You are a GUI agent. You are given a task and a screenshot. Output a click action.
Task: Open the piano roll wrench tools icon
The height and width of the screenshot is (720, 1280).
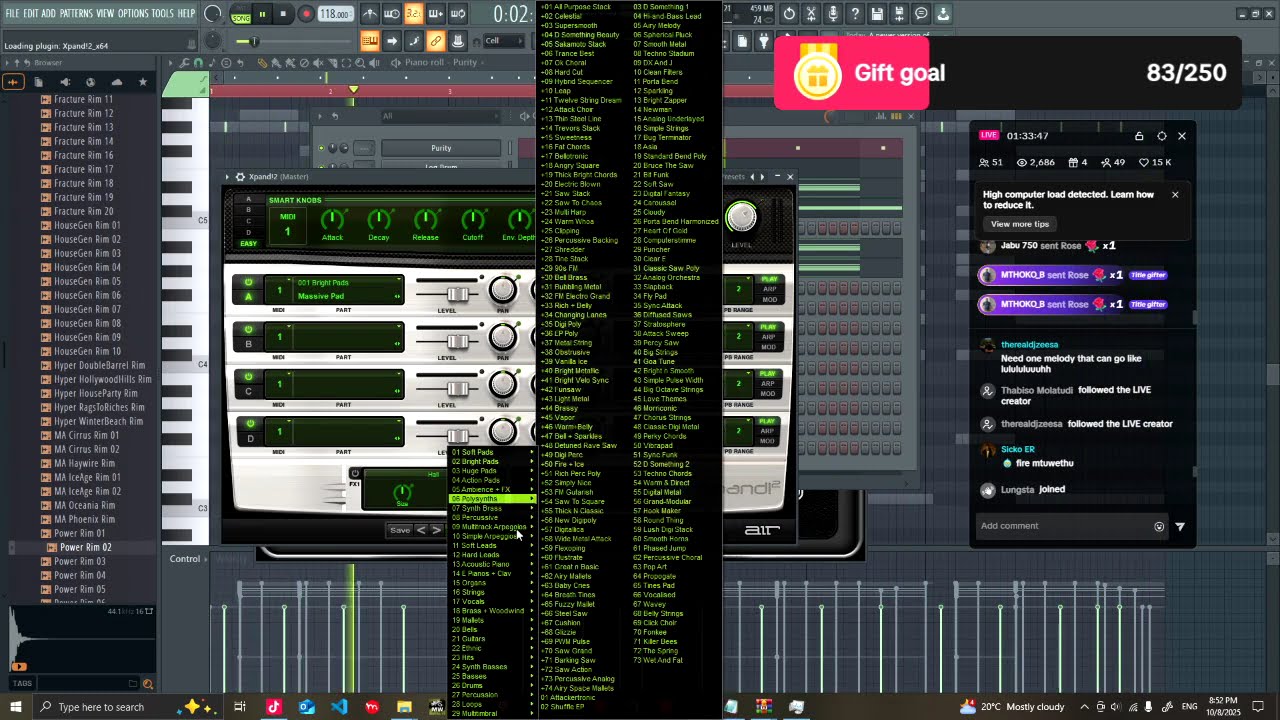pyautogui.click(x=186, y=63)
